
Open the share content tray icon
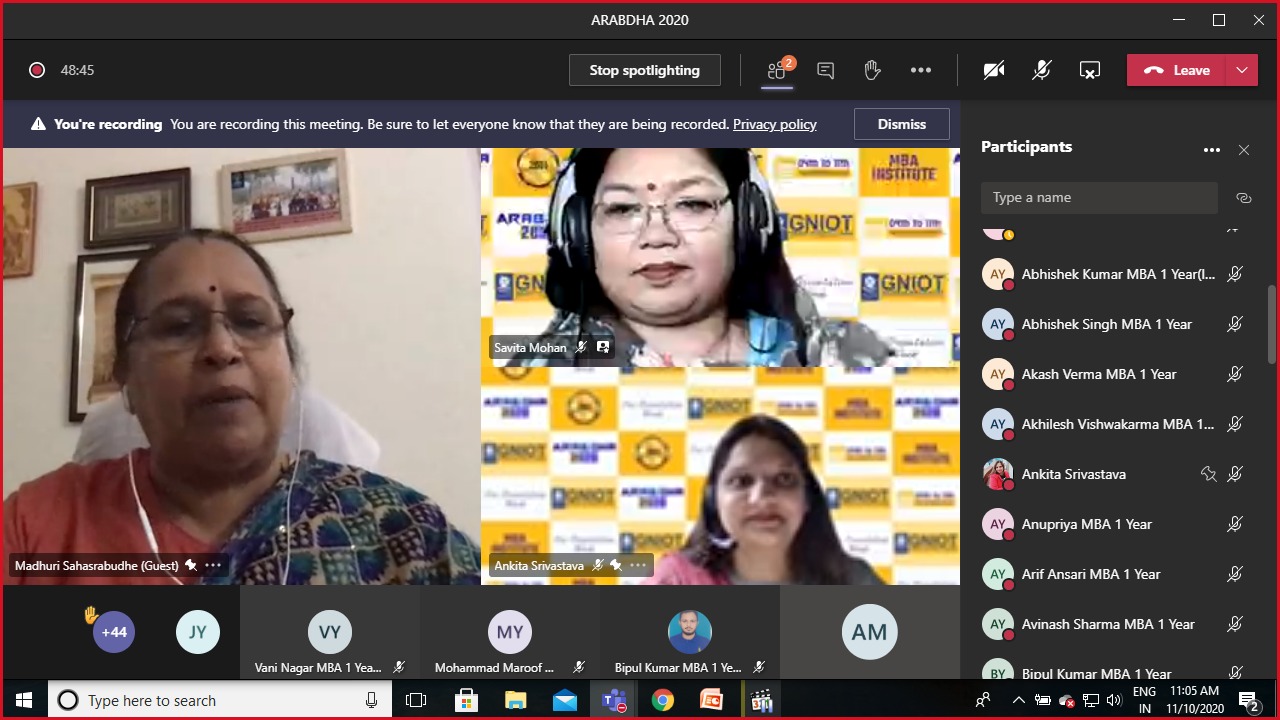click(x=1090, y=70)
